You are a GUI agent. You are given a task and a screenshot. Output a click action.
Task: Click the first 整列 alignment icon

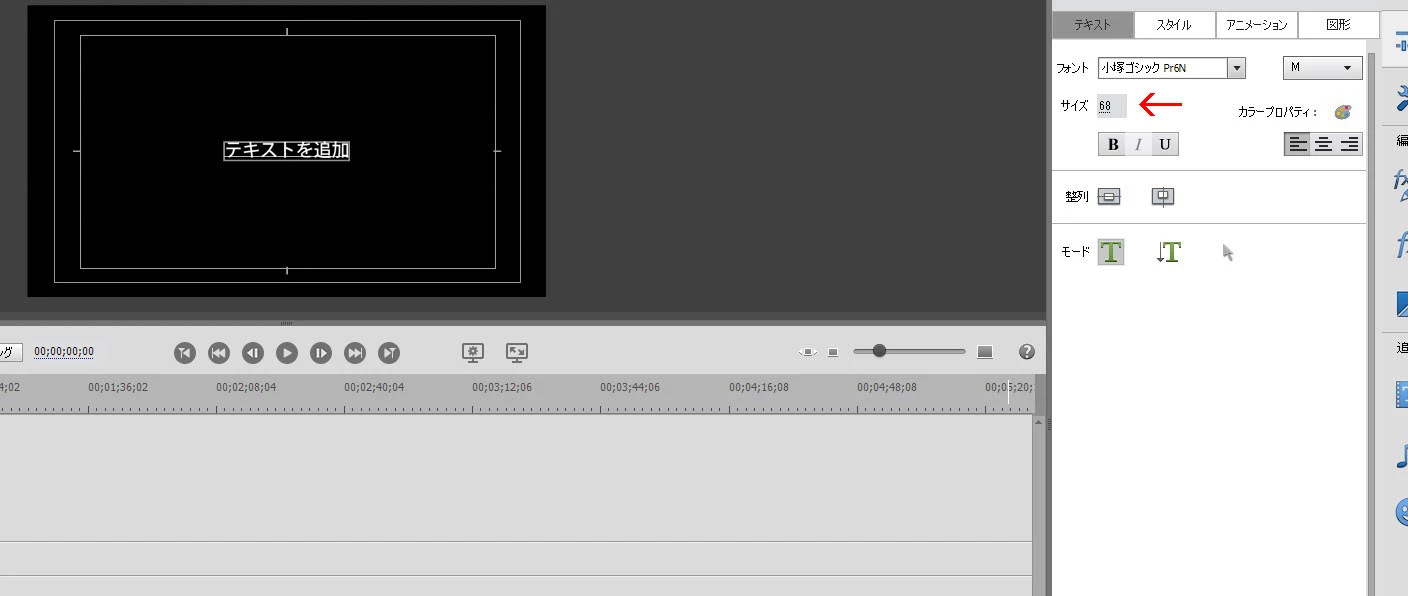(1109, 197)
